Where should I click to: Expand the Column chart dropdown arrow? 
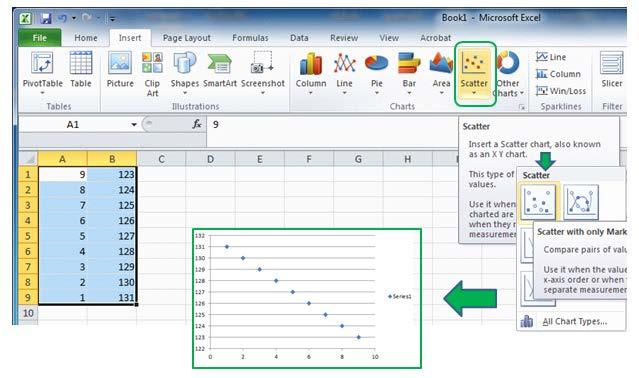pyautogui.click(x=311, y=93)
